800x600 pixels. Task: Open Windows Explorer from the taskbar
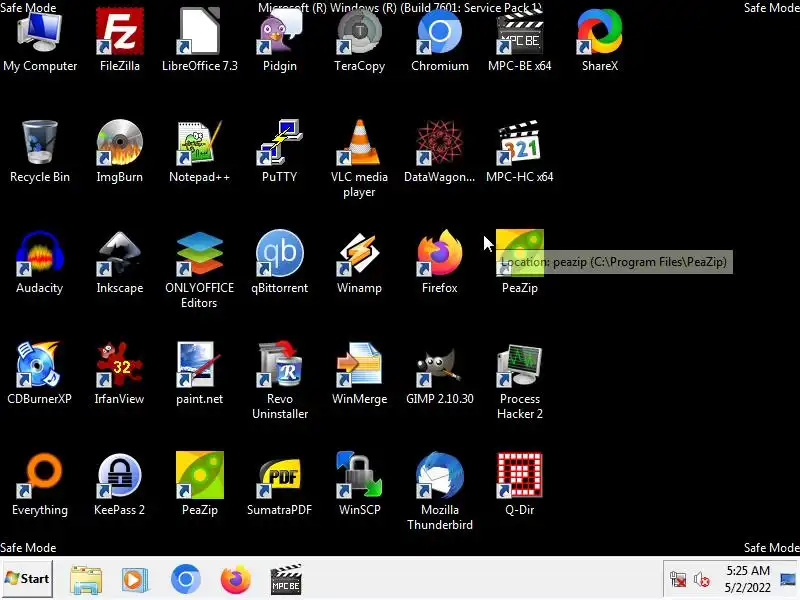click(x=86, y=580)
